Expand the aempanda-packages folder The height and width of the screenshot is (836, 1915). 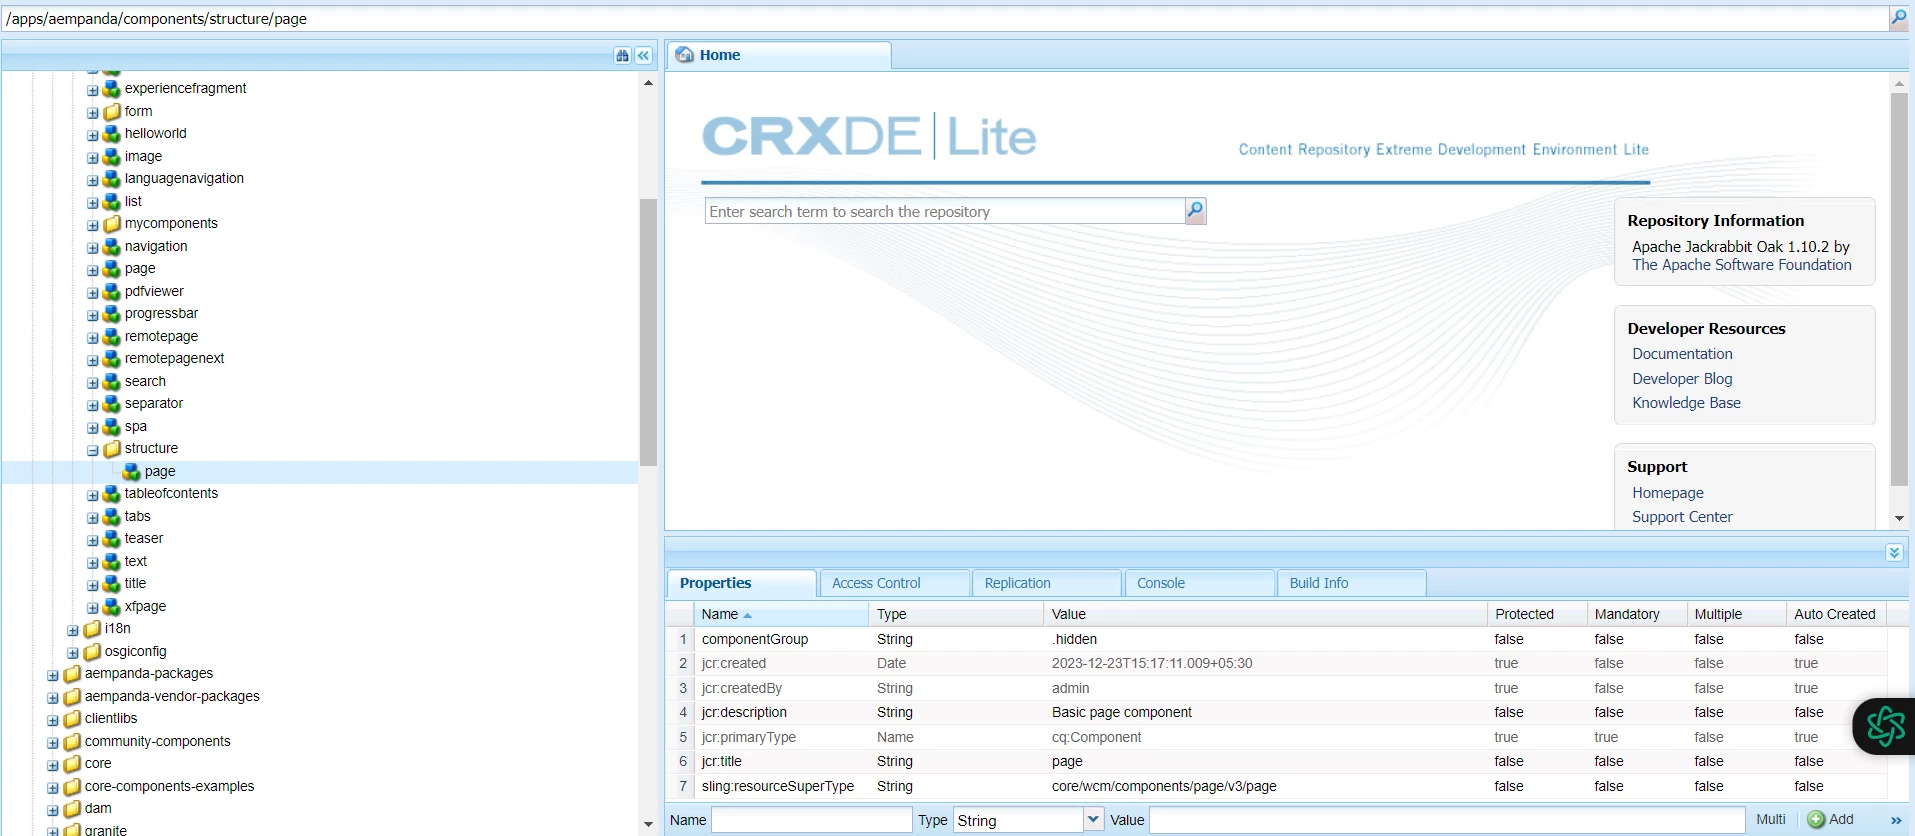pos(53,675)
